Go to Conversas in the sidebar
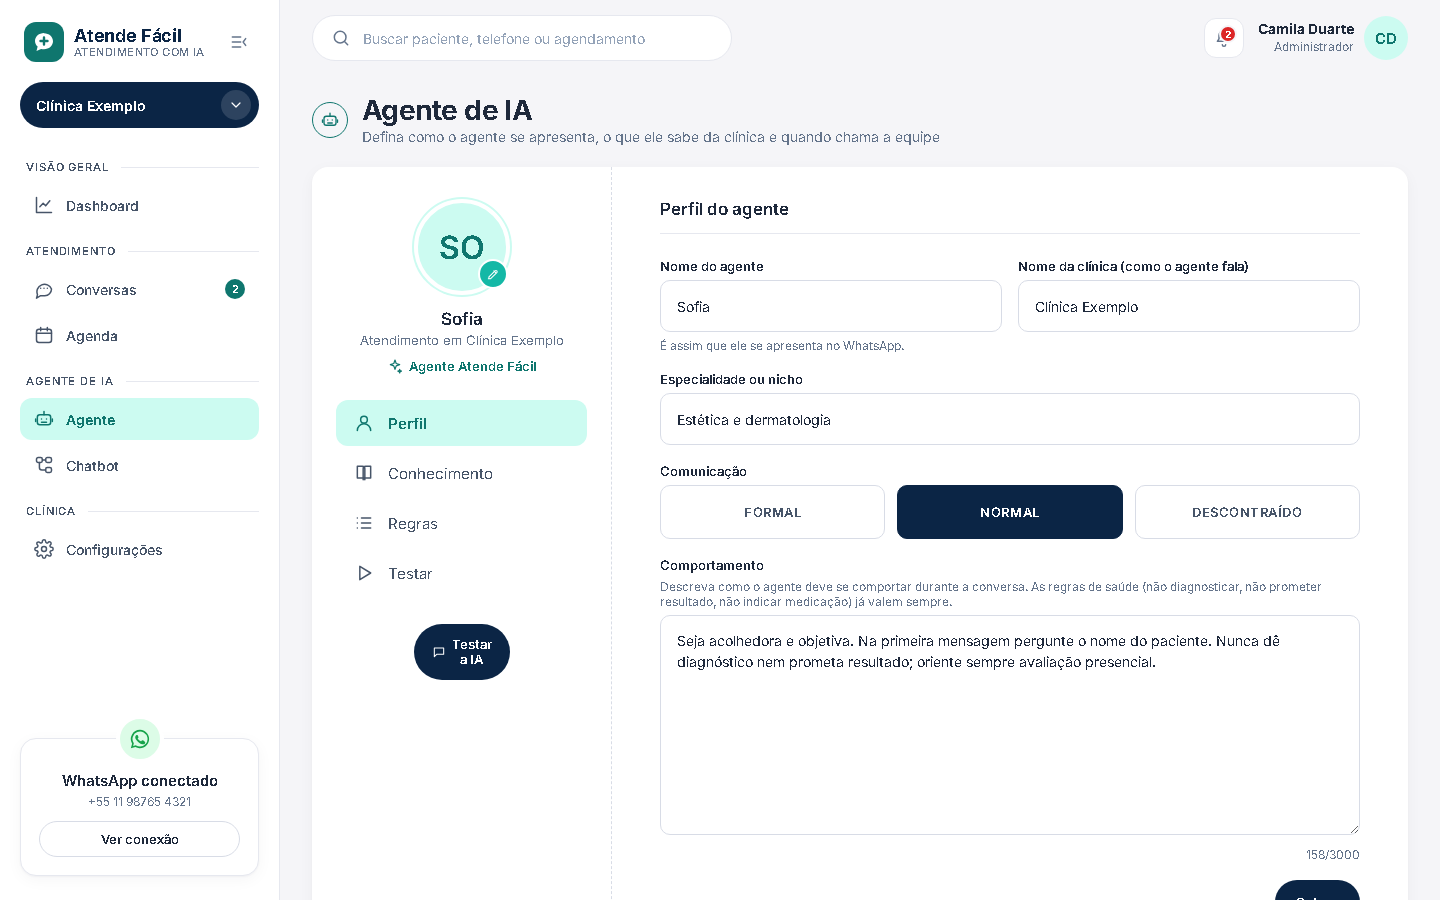This screenshot has width=1440, height=900. (139, 290)
